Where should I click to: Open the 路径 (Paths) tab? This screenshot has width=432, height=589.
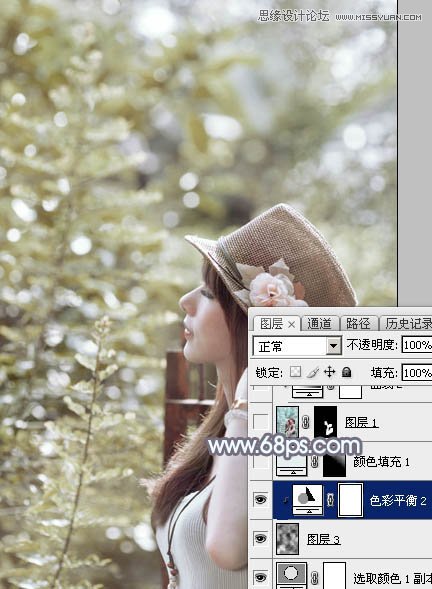358,323
